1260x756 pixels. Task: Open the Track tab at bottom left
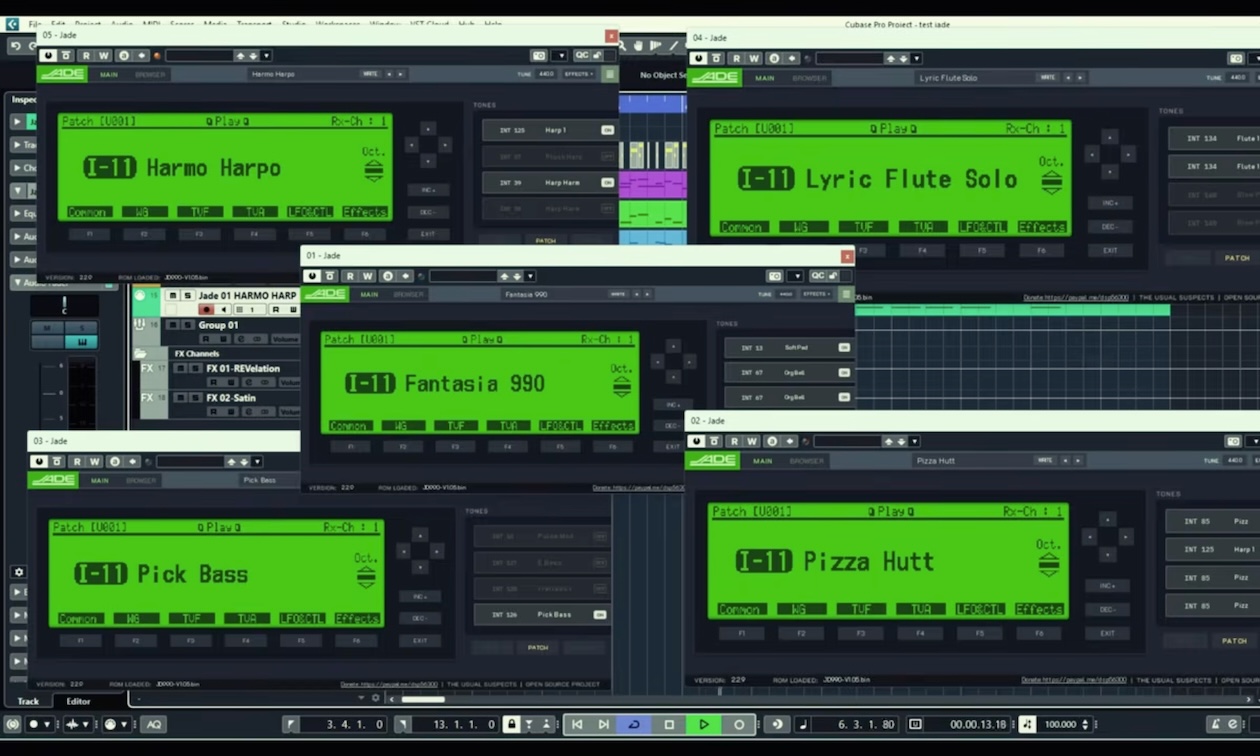pyautogui.click(x=28, y=701)
